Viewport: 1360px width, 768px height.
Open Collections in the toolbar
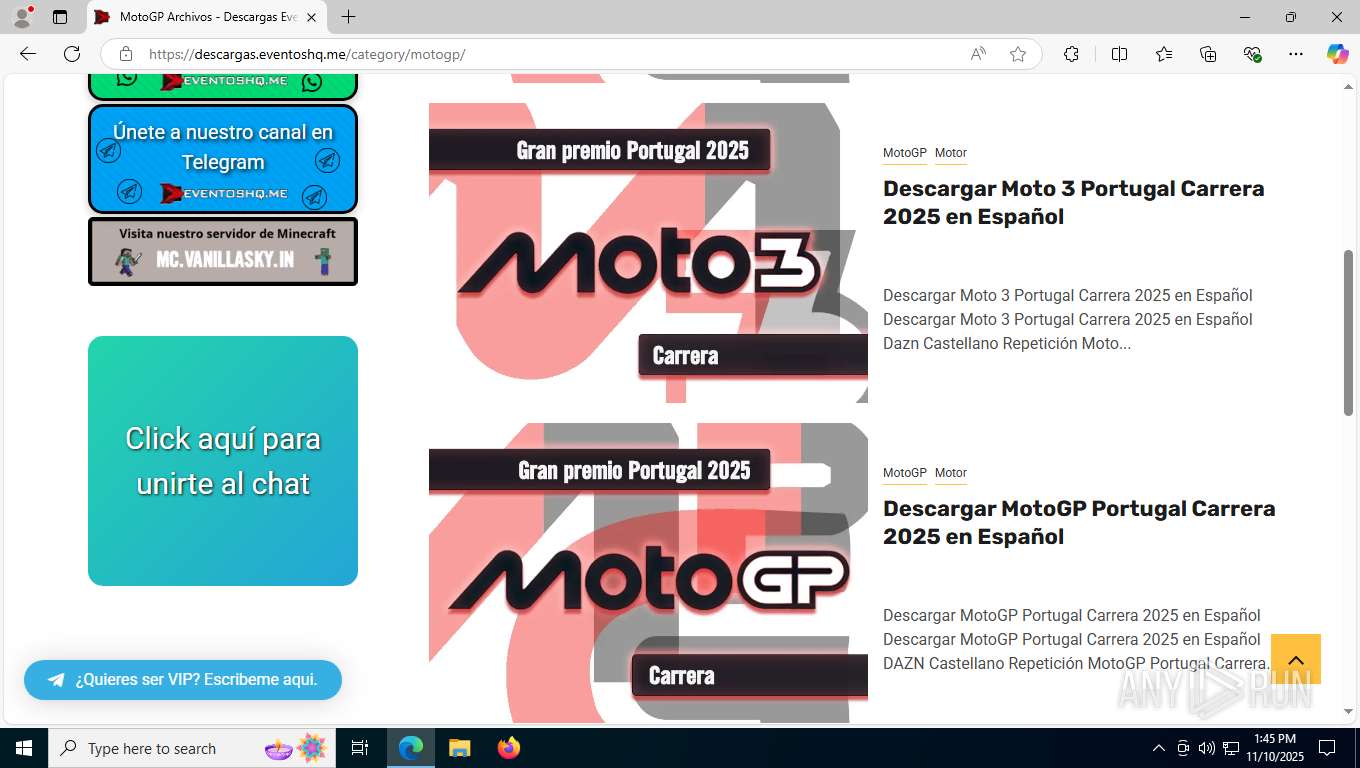pos(1208,54)
